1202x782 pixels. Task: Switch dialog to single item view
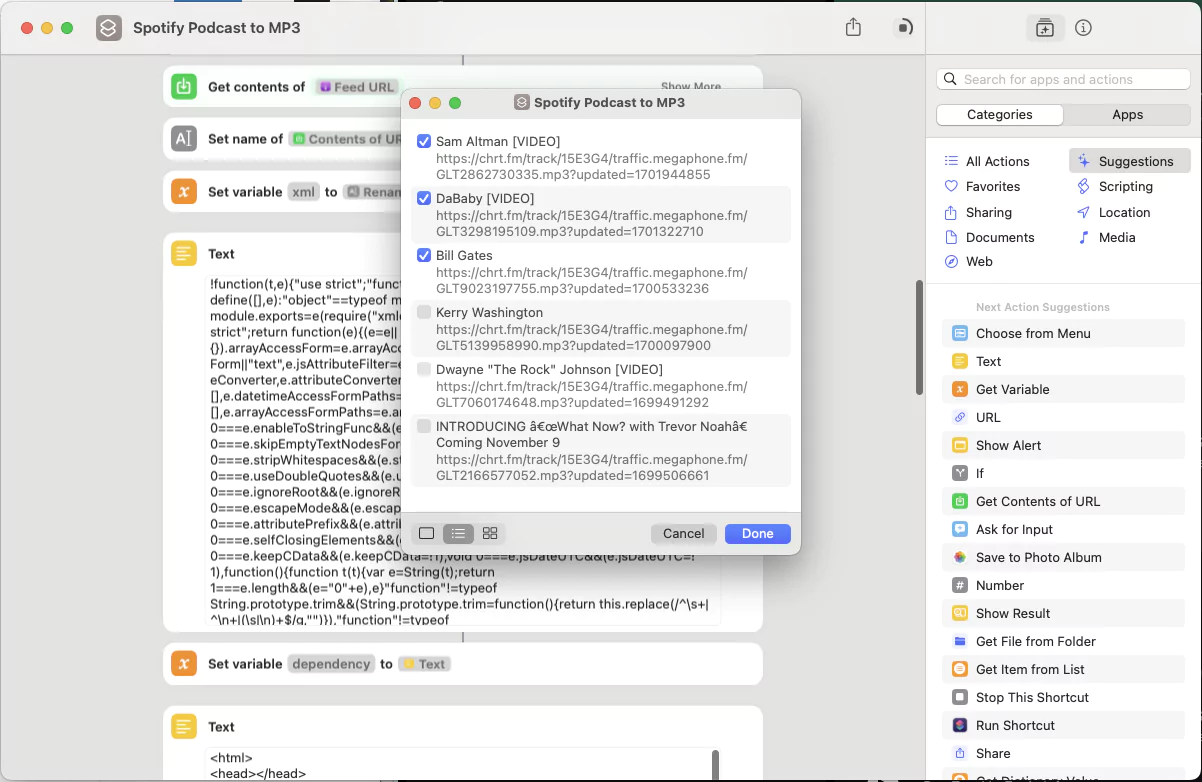click(427, 534)
